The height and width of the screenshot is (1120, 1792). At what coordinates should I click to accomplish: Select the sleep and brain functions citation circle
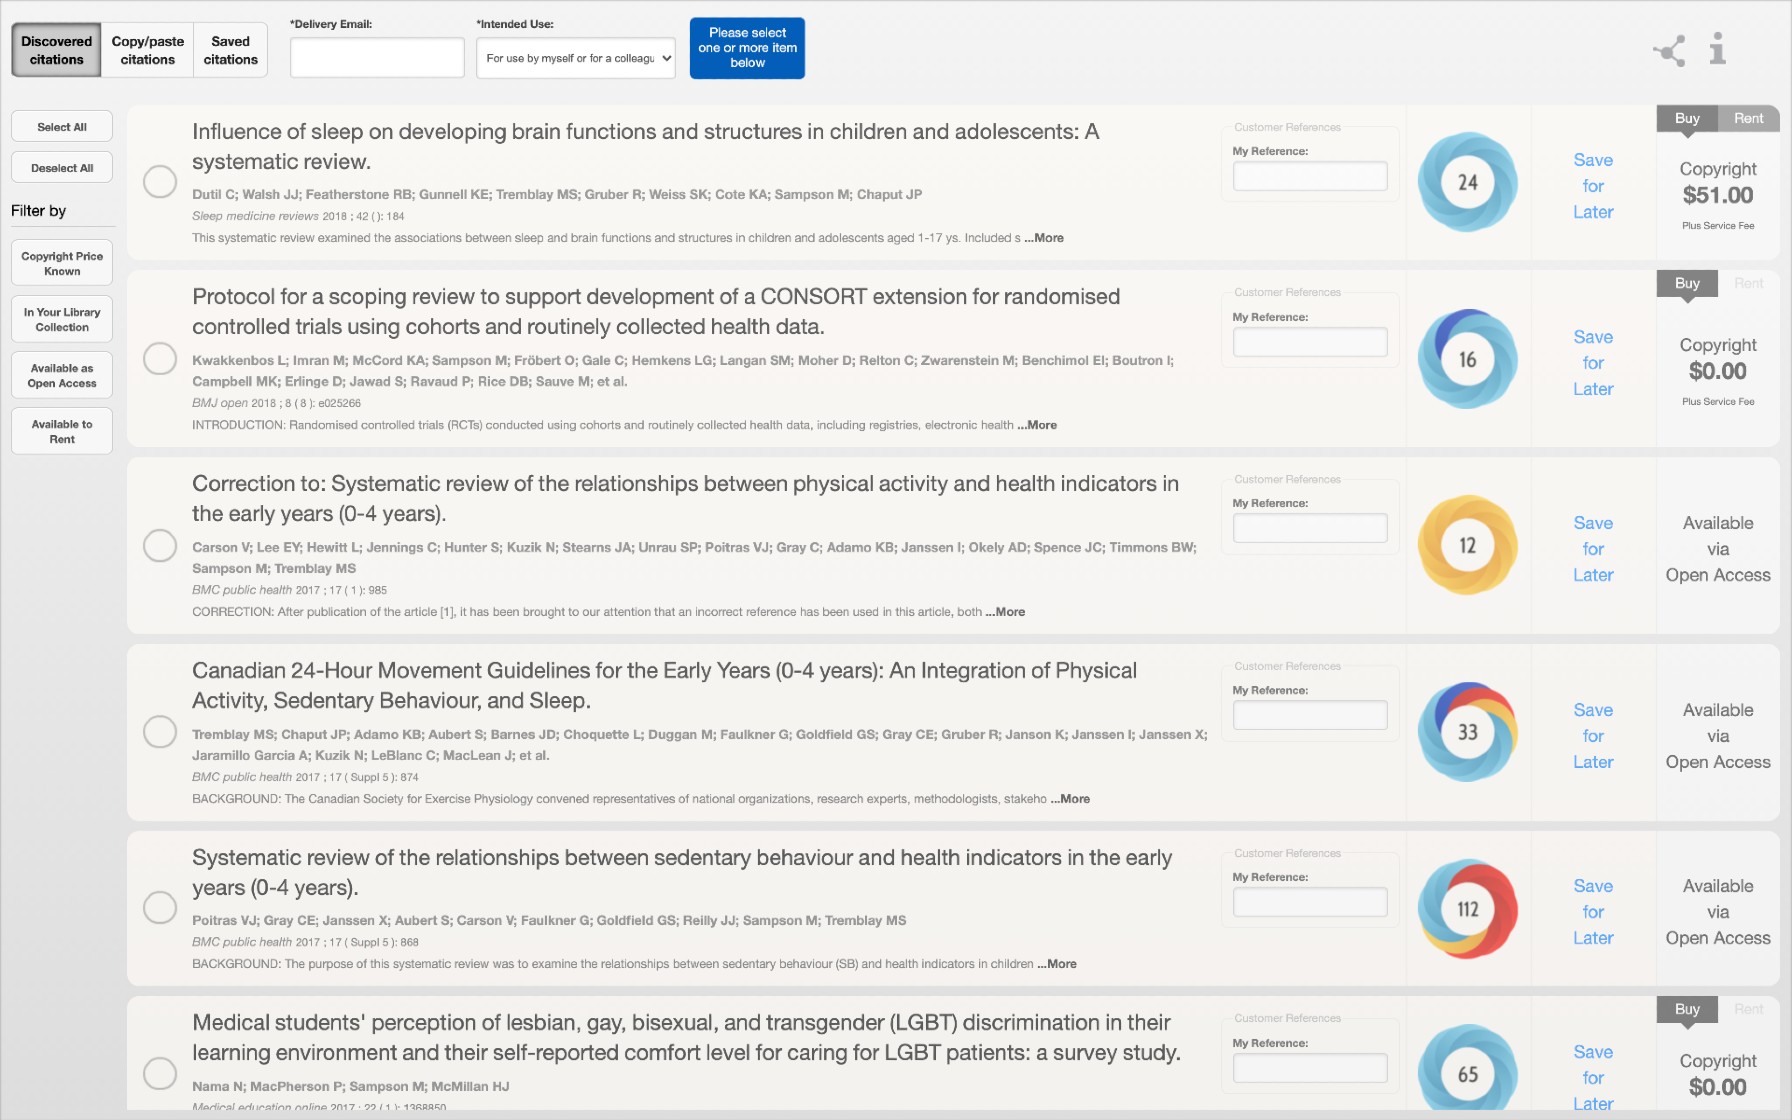click(x=160, y=182)
